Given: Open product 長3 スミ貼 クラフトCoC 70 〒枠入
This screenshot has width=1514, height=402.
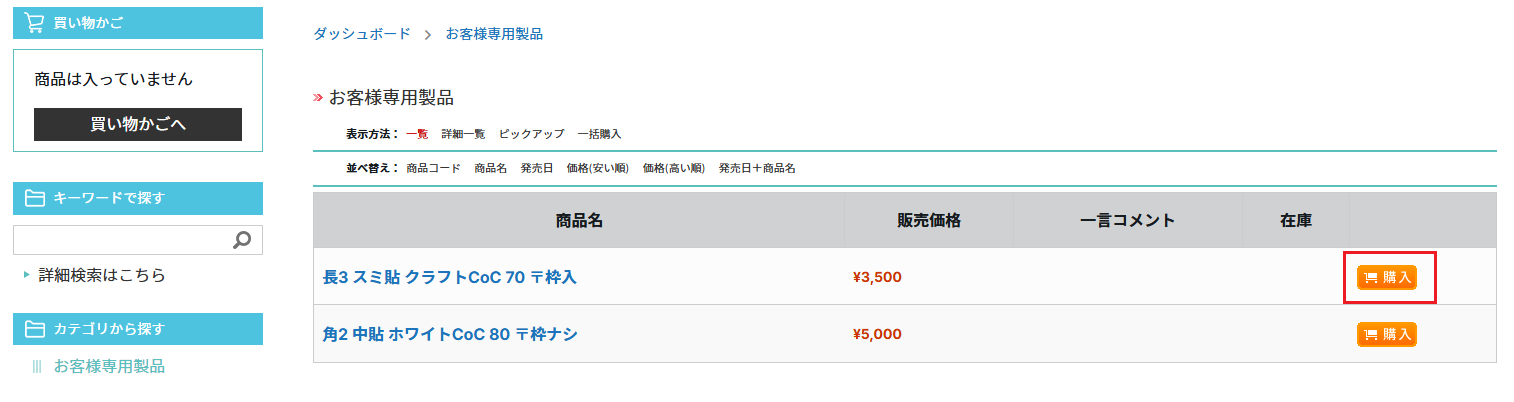Looking at the screenshot, I should (x=450, y=277).
